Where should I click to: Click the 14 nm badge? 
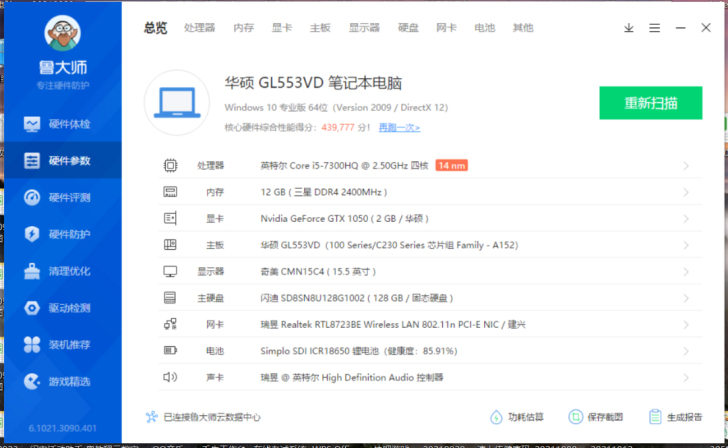click(x=452, y=165)
